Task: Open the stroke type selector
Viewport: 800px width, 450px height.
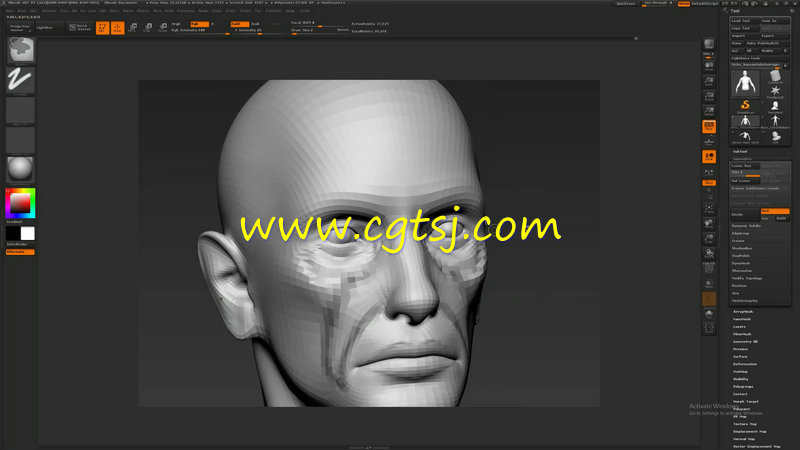Action: pyautogui.click(x=20, y=80)
